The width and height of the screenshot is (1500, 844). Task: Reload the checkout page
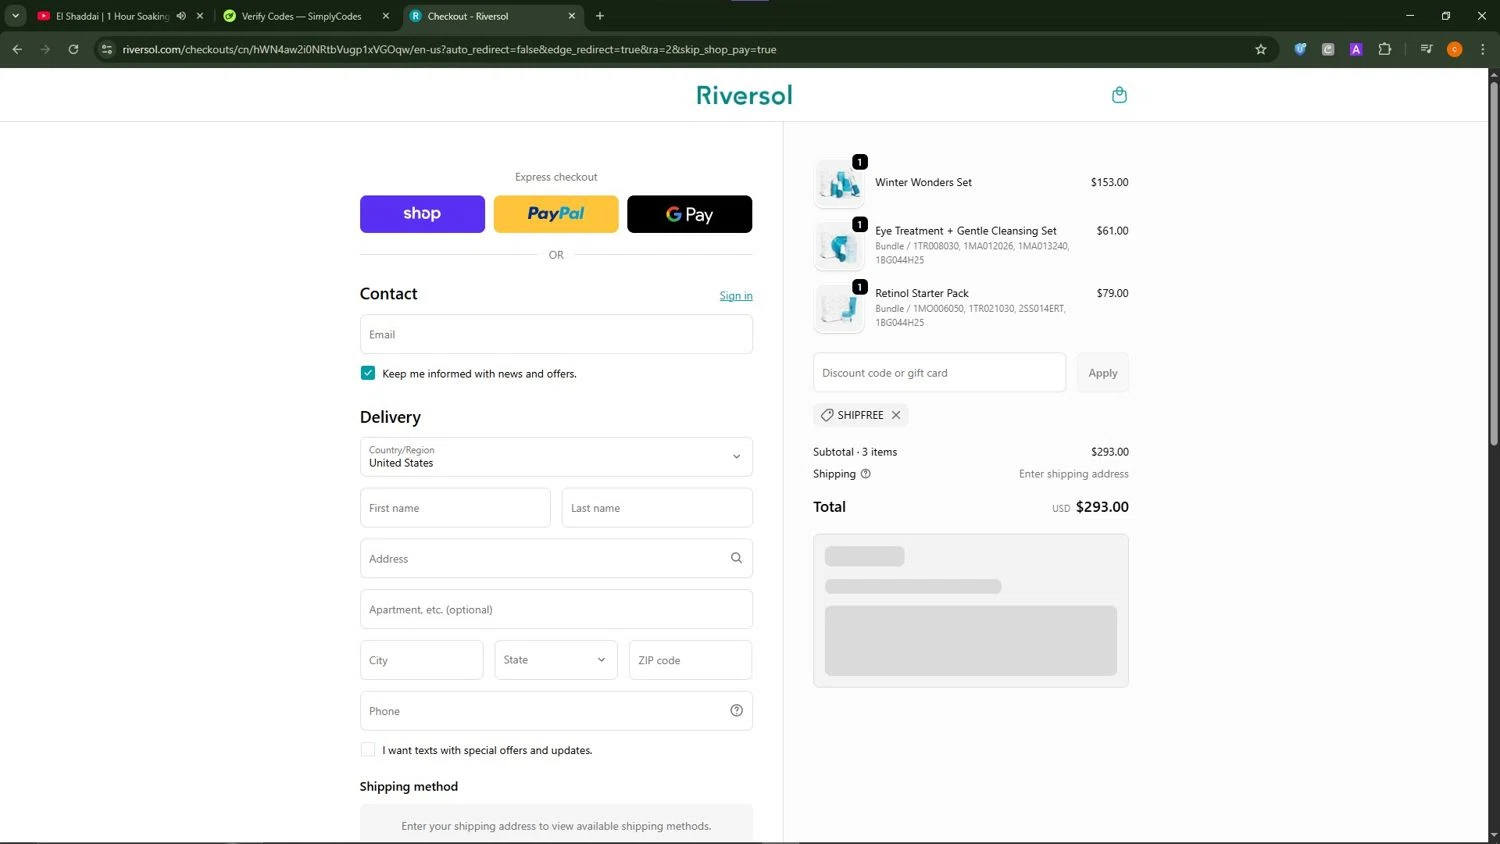(x=73, y=49)
